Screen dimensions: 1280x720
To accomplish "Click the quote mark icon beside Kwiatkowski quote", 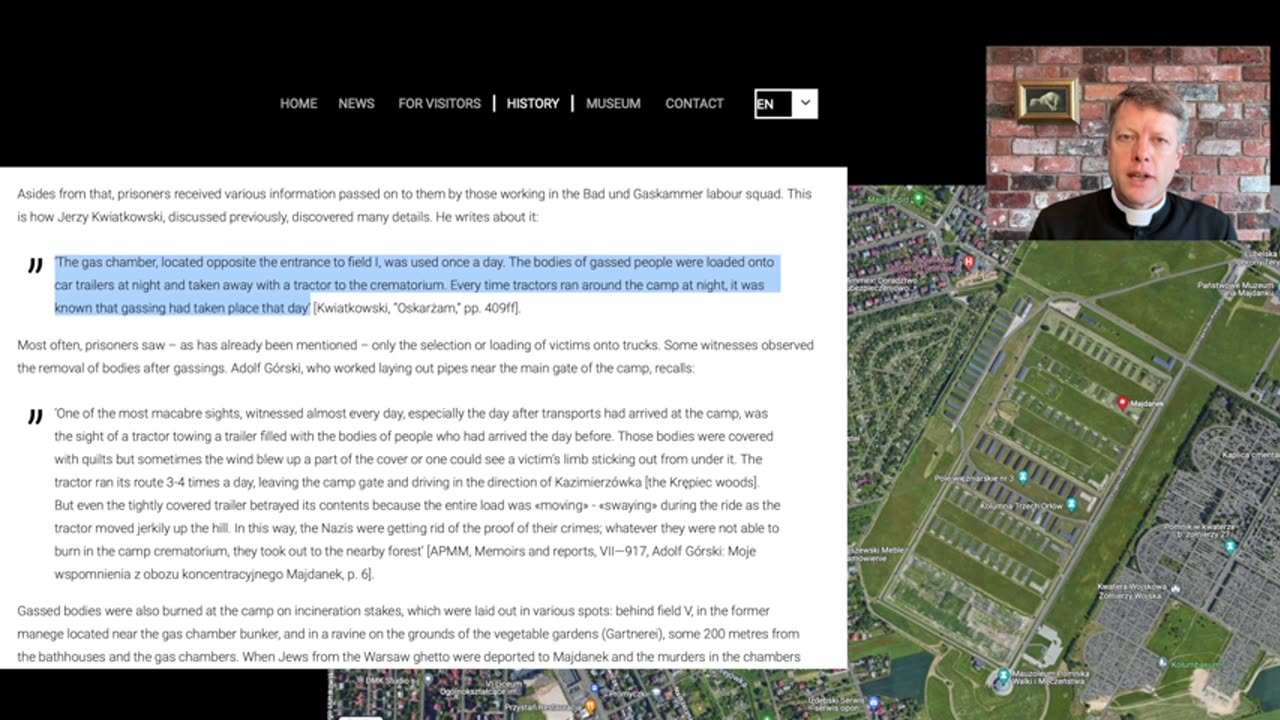I will (x=35, y=265).
